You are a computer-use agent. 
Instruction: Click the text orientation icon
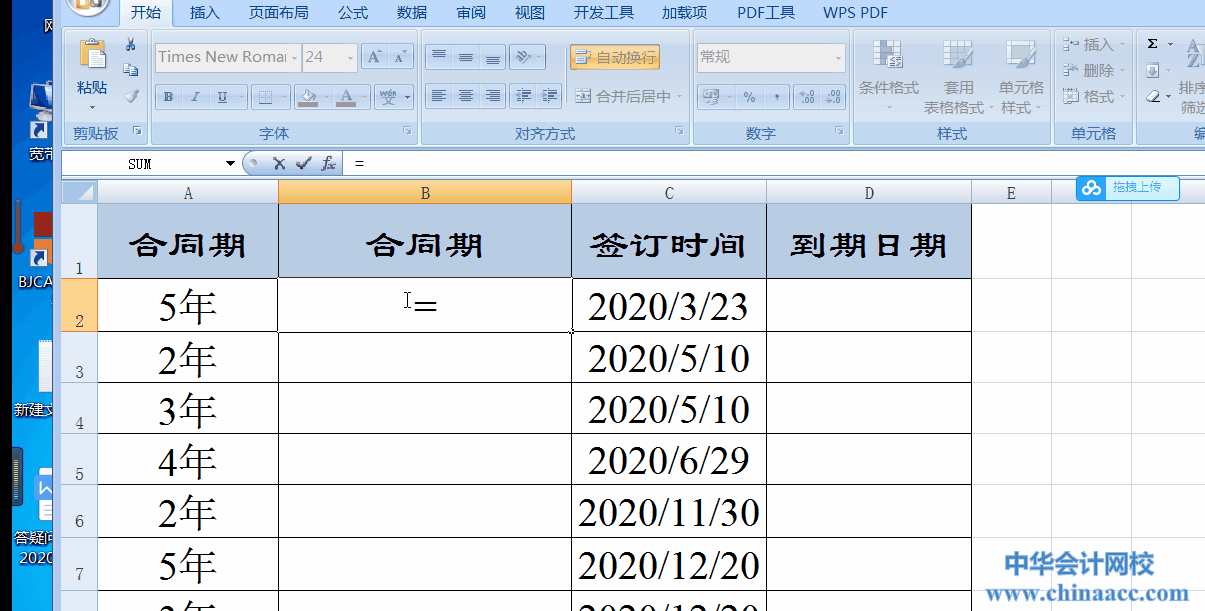[523, 58]
